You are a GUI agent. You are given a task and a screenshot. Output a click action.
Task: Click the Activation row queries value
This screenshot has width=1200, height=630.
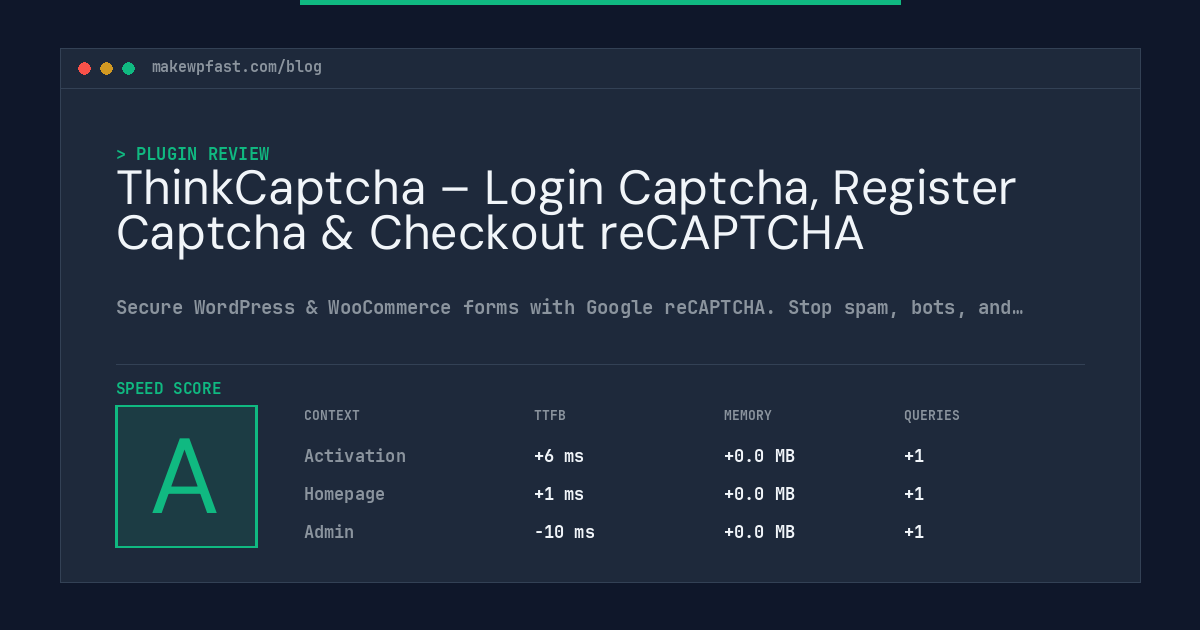tap(914, 456)
